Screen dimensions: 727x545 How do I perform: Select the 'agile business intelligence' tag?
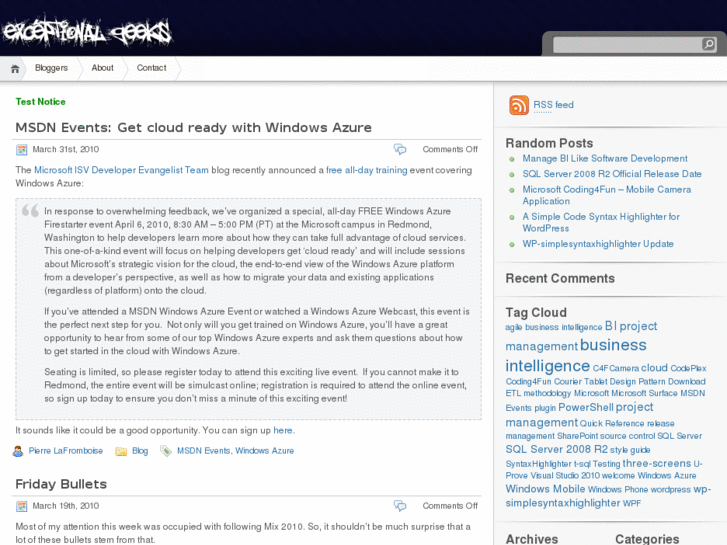tap(554, 327)
